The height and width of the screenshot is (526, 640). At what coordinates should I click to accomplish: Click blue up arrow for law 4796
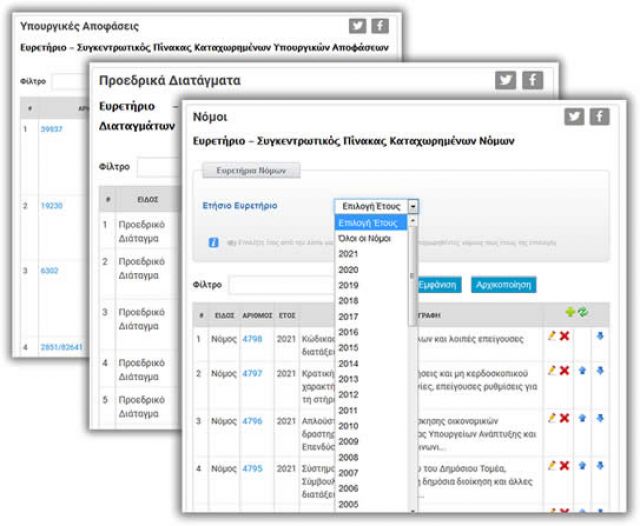(x=583, y=418)
